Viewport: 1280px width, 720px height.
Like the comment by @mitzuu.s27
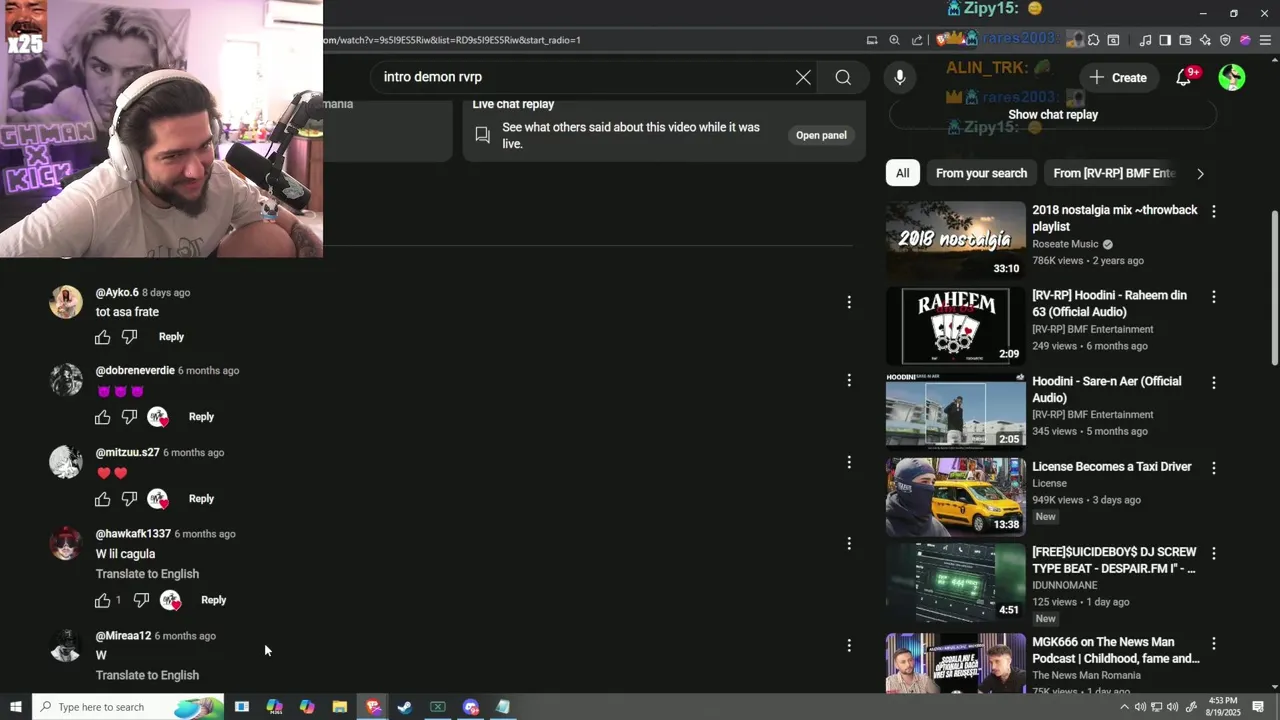(x=103, y=499)
